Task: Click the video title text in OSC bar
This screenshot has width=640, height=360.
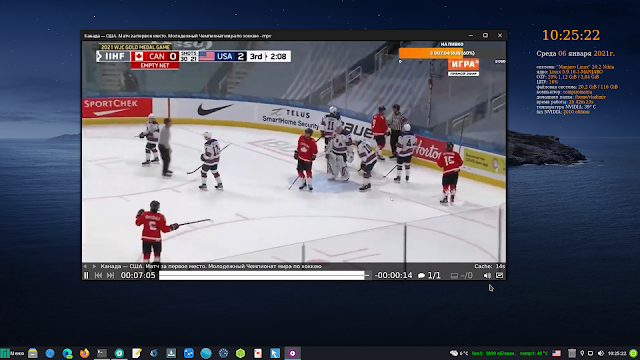Action: pyautogui.click(x=211, y=266)
